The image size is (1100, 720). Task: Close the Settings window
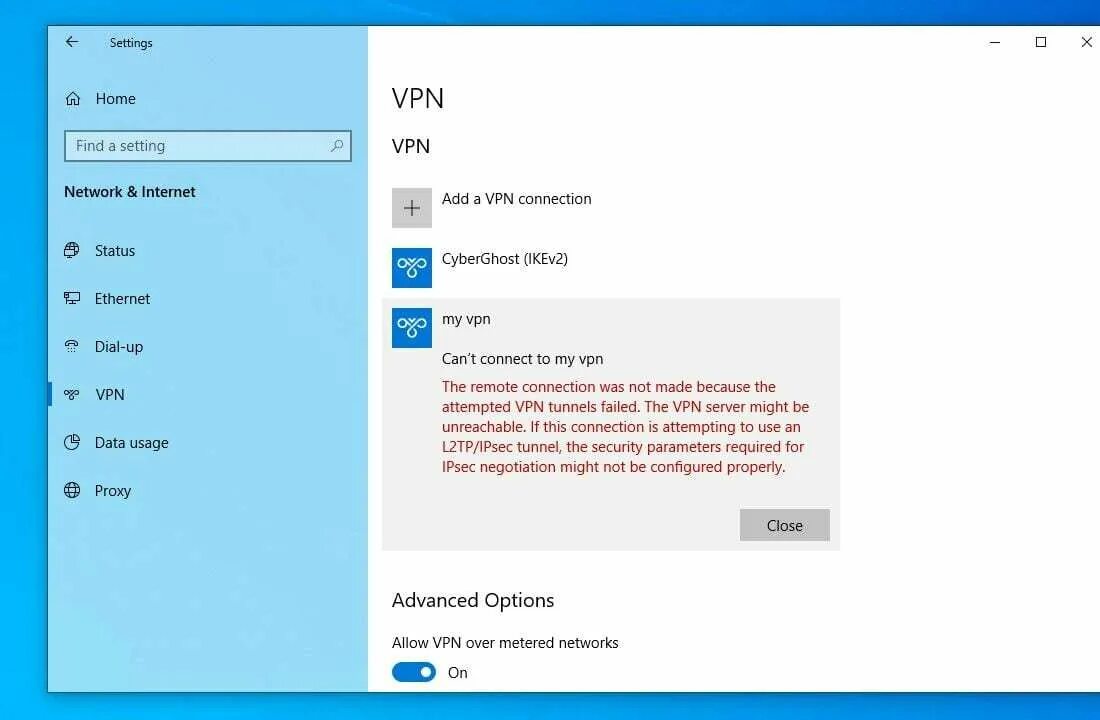[x=1087, y=42]
